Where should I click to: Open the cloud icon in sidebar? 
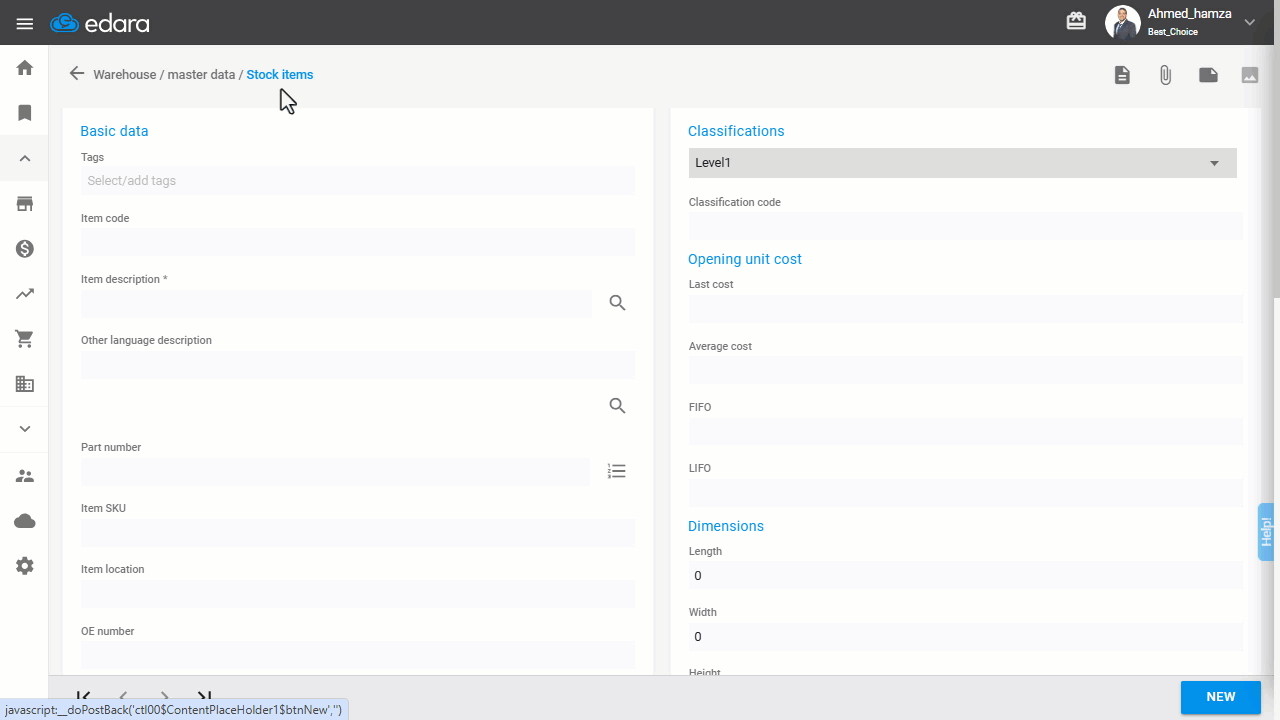coord(25,521)
